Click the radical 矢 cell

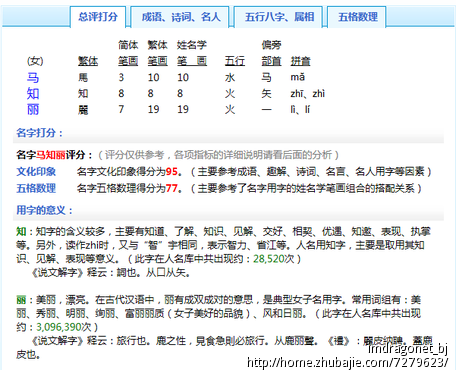point(266,94)
